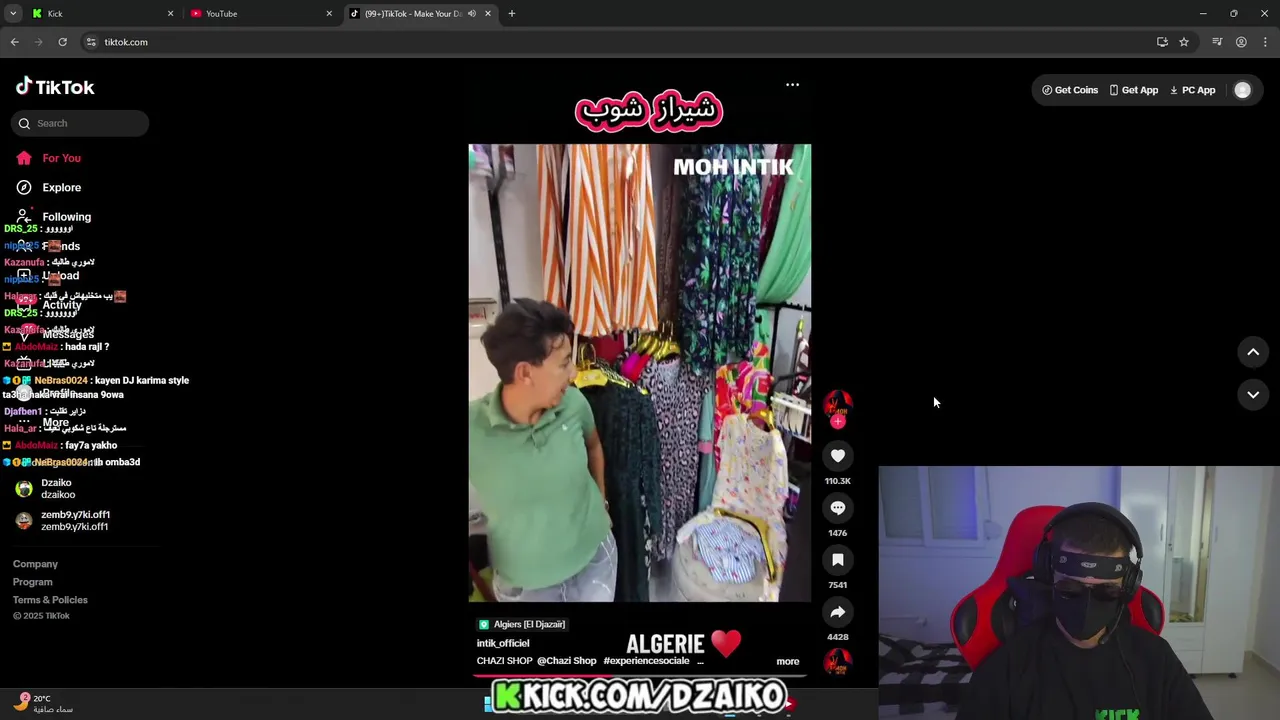Screen dimensions: 1280x720
Task: Follow creator with red plus badge
Action: point(838,421)
